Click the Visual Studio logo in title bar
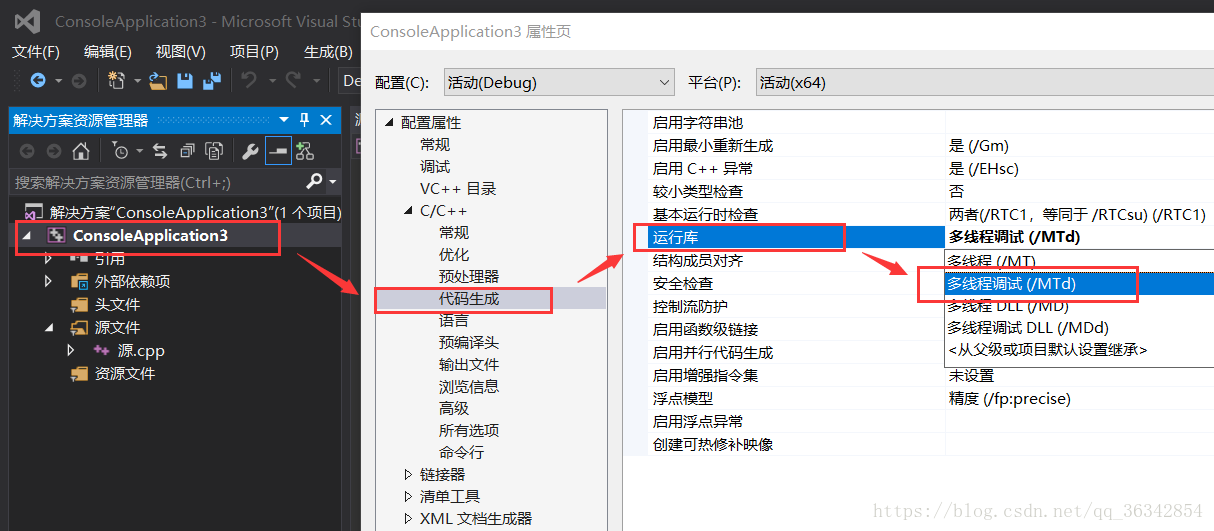 click(28, 21)
